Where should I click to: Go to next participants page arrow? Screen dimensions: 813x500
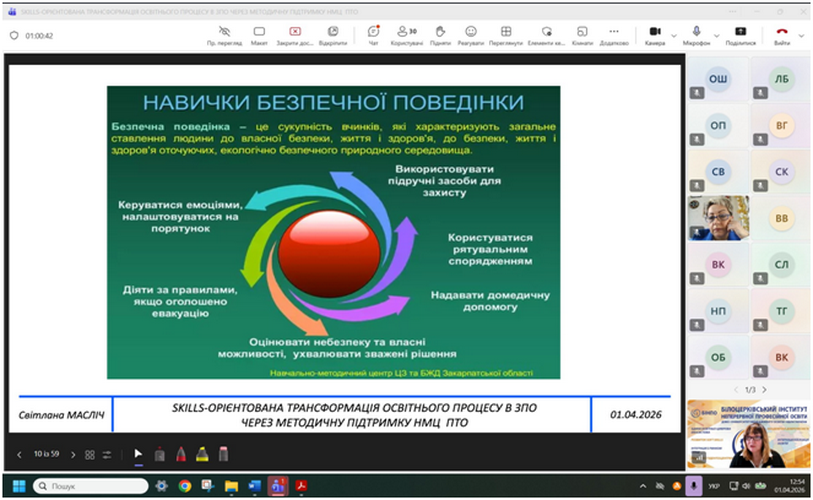(x=766, y=389)
